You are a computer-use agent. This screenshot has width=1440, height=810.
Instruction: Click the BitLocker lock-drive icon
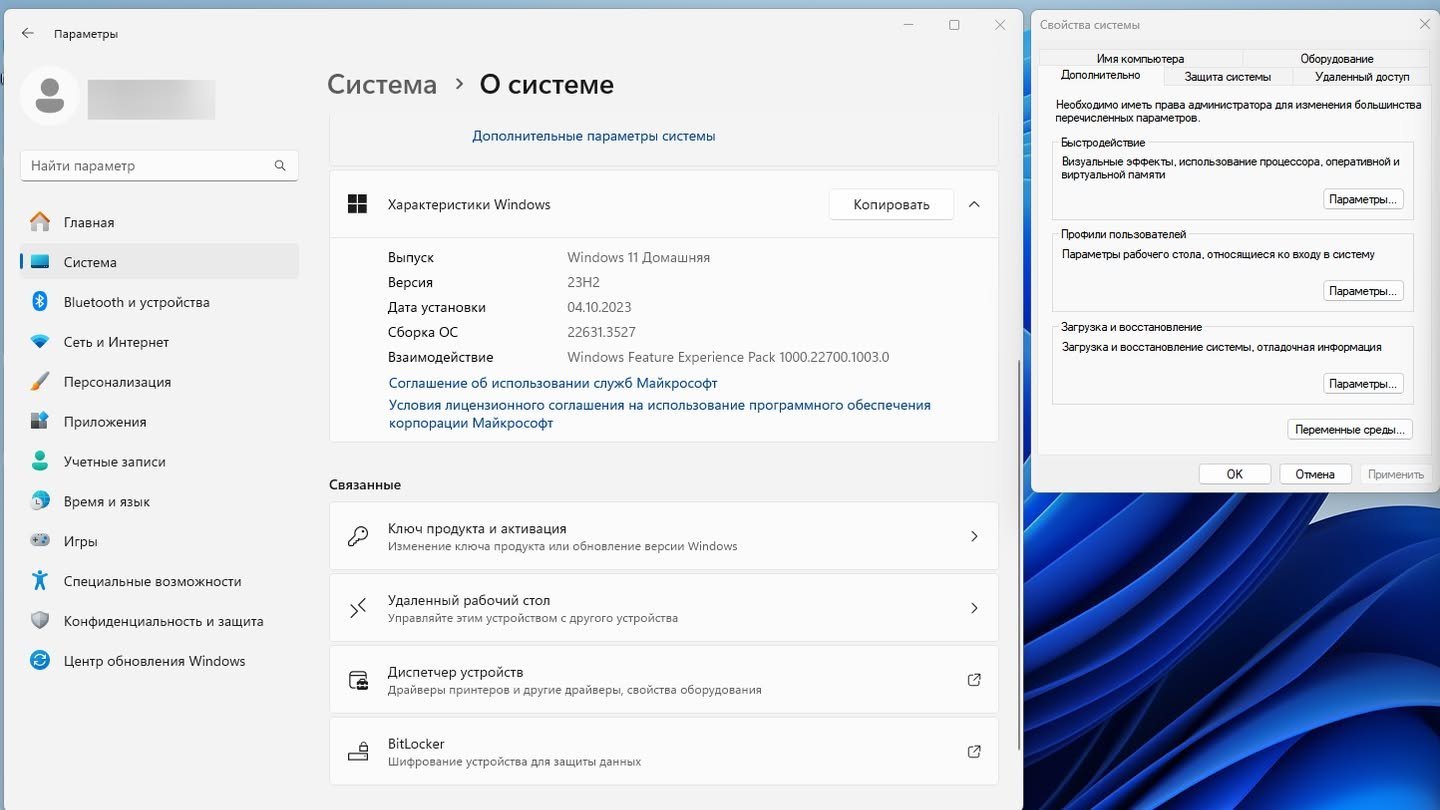click(x=357, y=752)
